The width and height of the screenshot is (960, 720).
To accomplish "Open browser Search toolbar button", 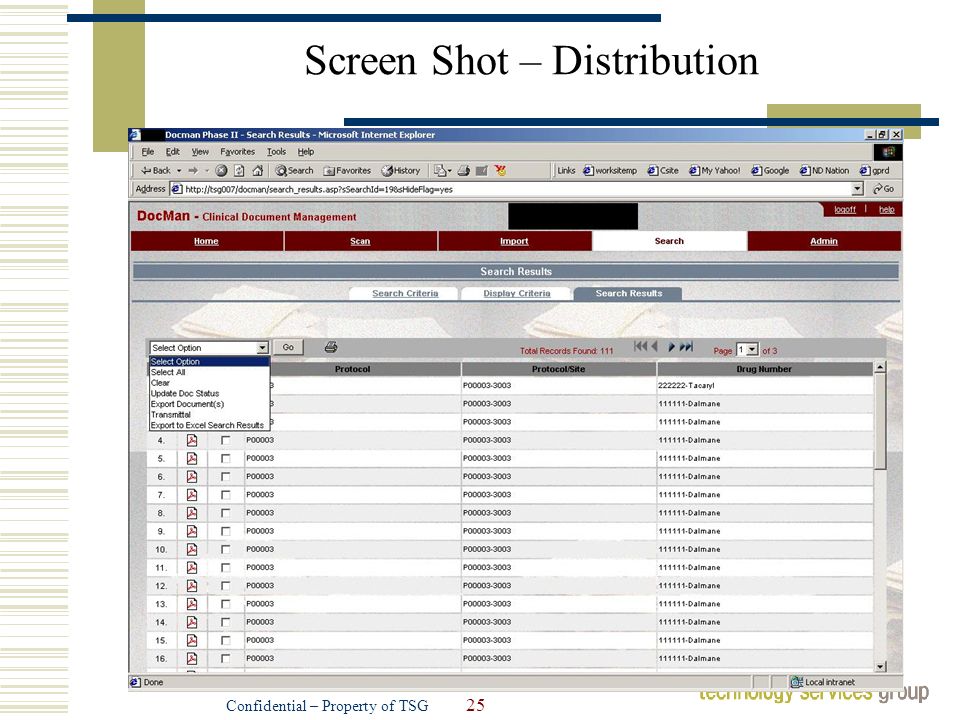I will tap(294, 171).
